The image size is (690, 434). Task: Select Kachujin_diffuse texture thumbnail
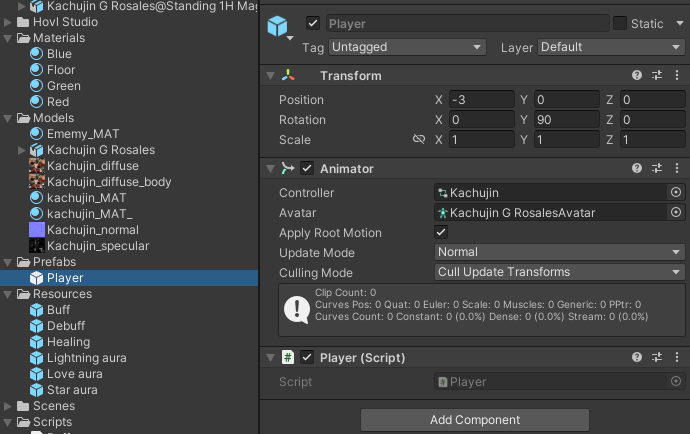37,166
